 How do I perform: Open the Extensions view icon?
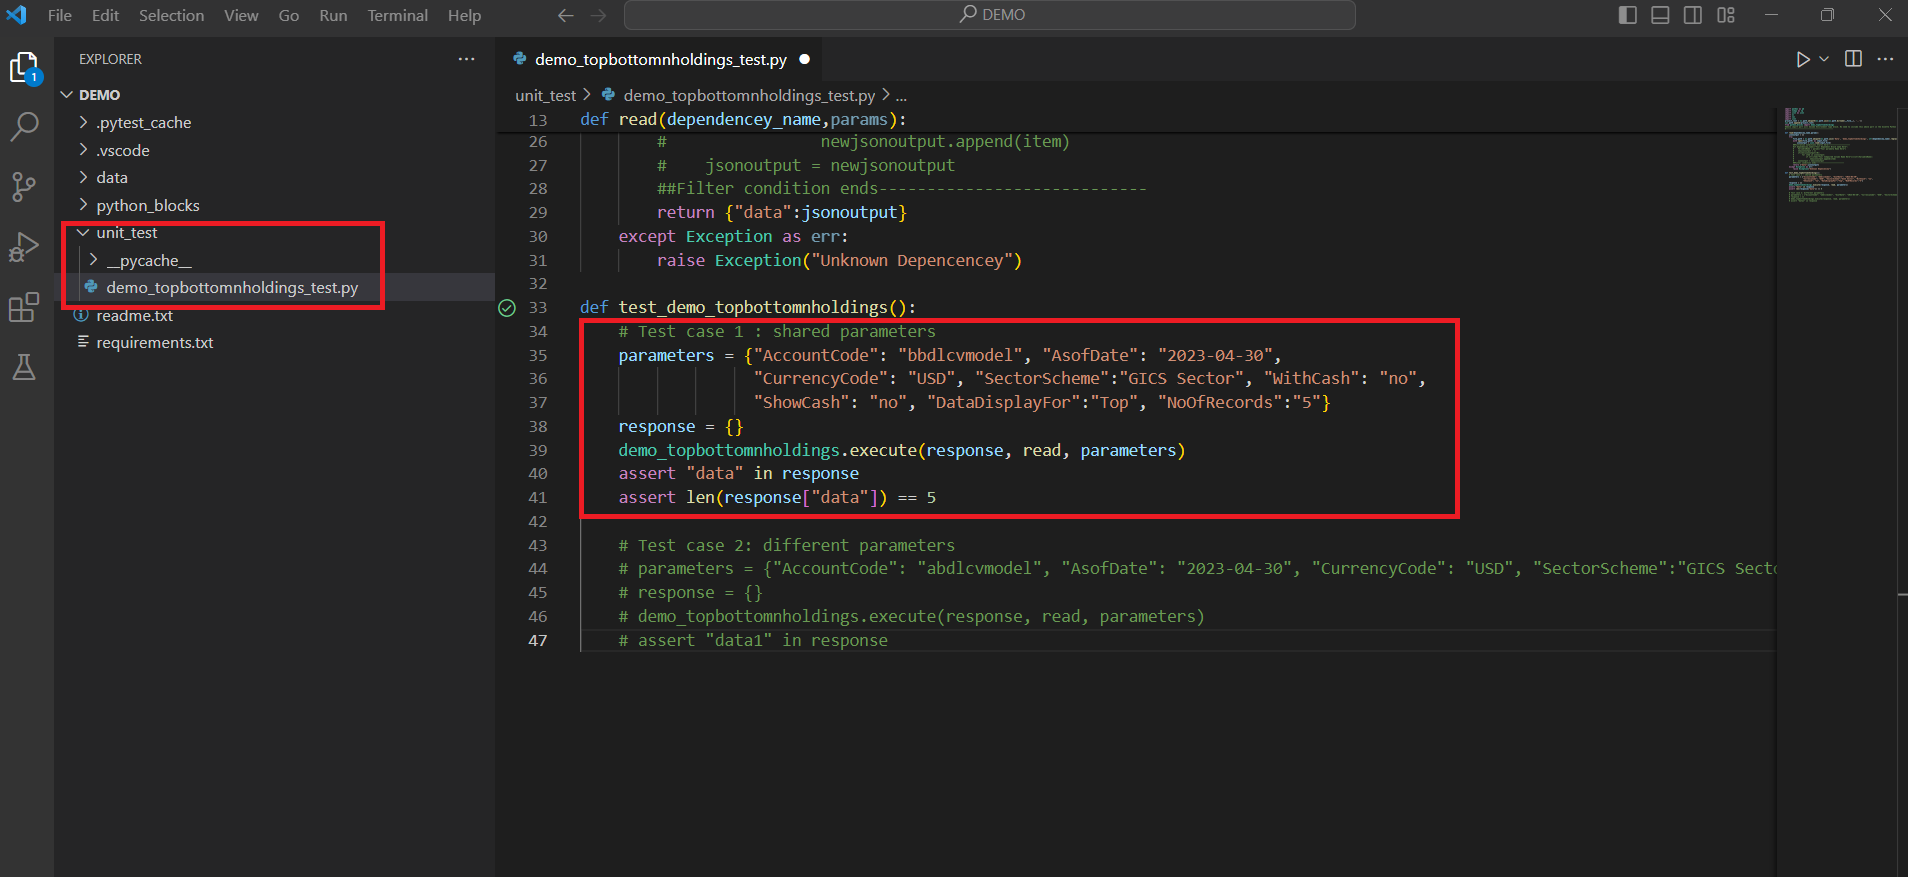24,307
